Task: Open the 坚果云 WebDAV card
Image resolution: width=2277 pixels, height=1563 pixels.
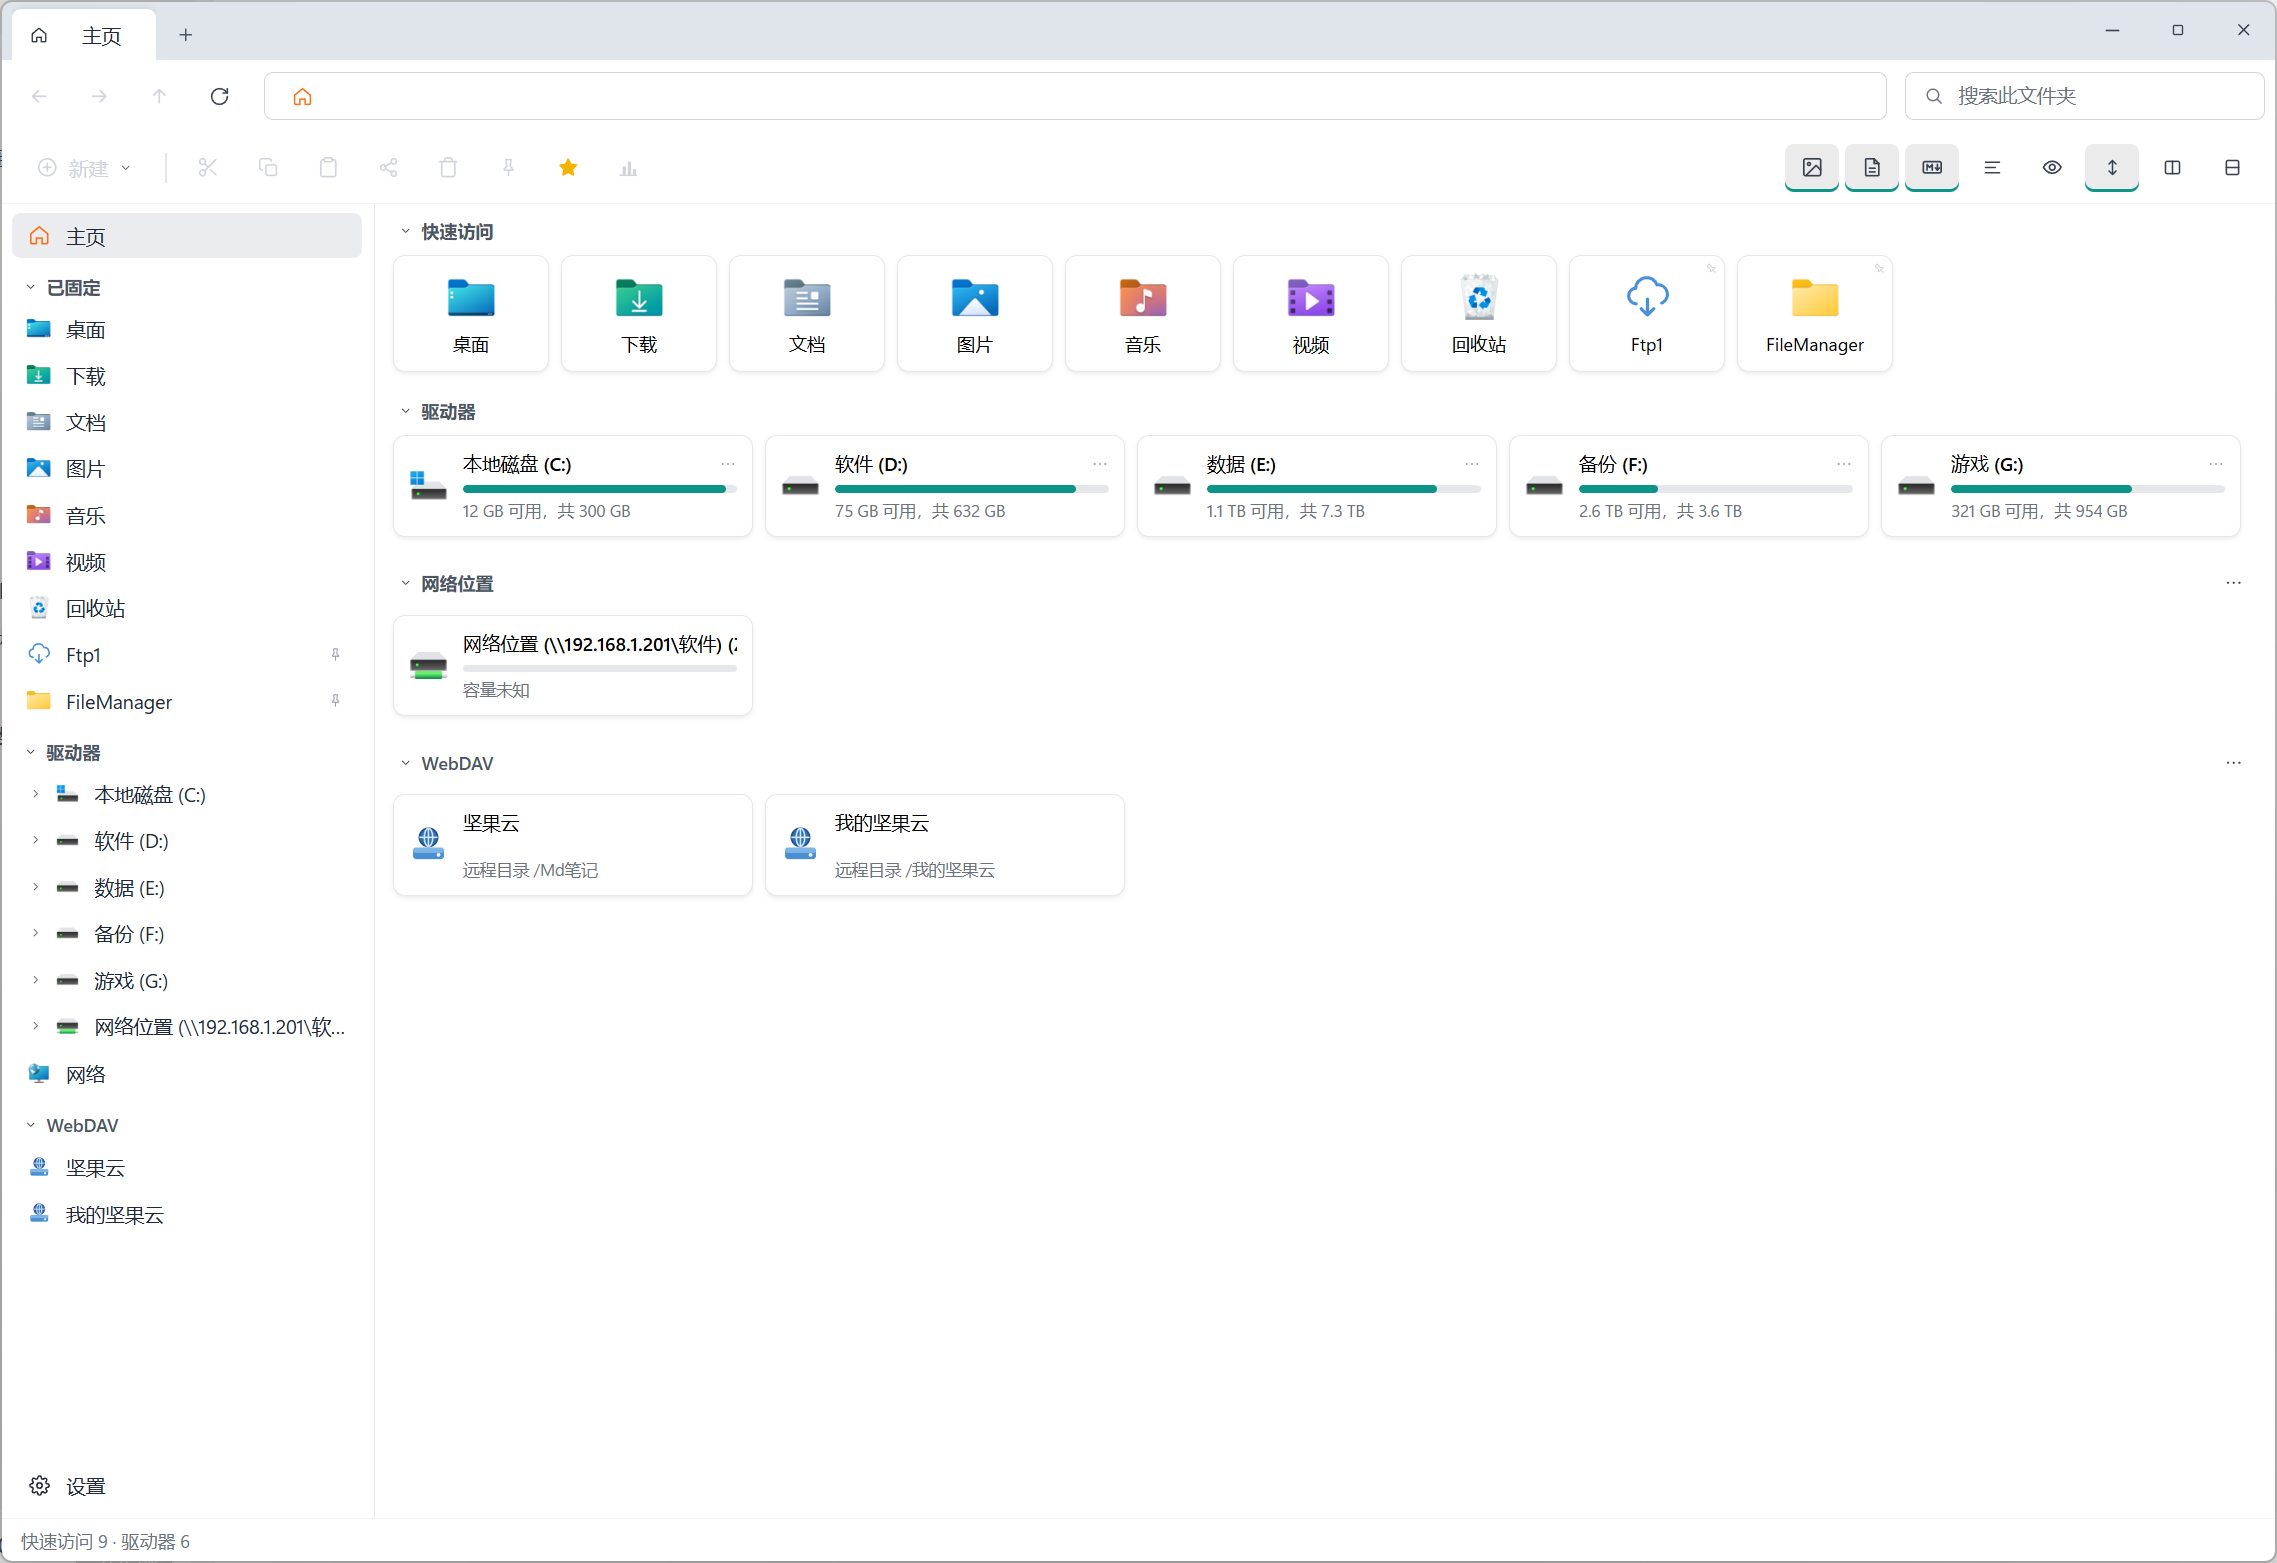Action: point(573,845)
